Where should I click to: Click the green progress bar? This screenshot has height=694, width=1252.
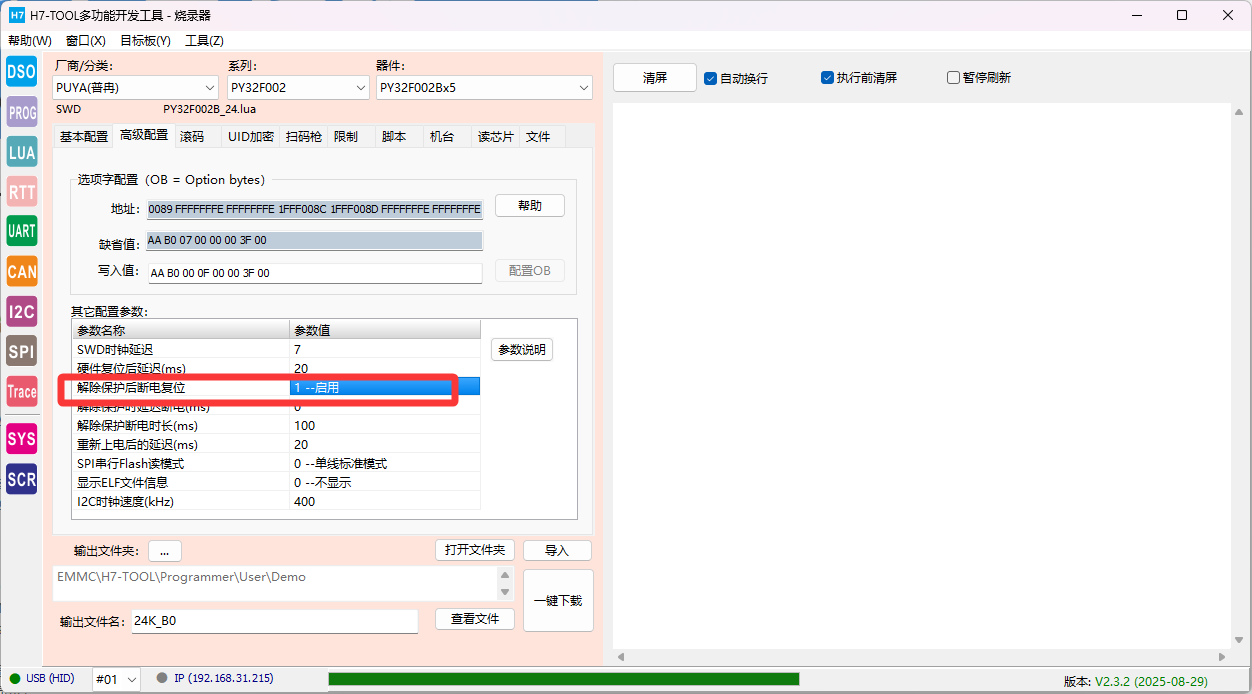[x=563, y=679]
